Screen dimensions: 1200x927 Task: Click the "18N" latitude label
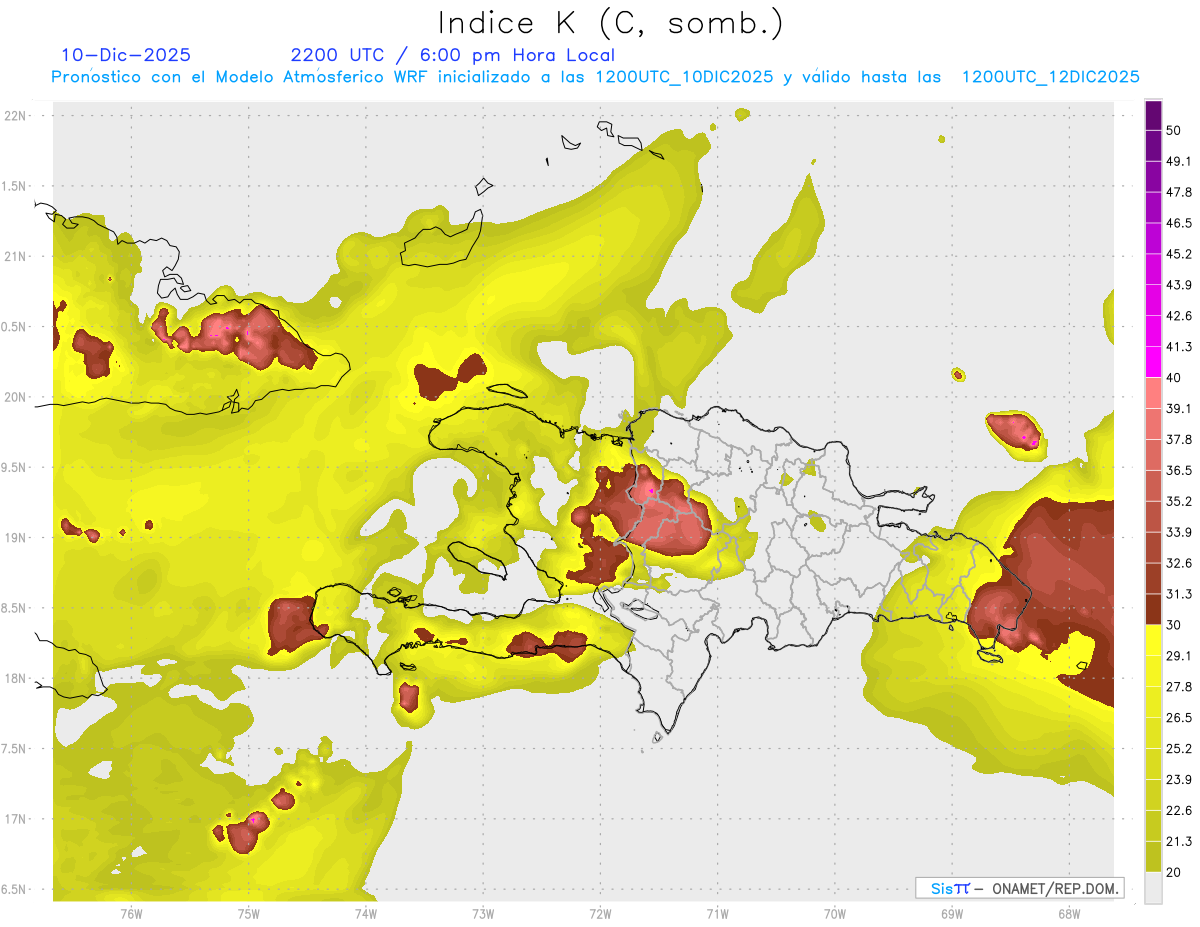pos(16,678)
